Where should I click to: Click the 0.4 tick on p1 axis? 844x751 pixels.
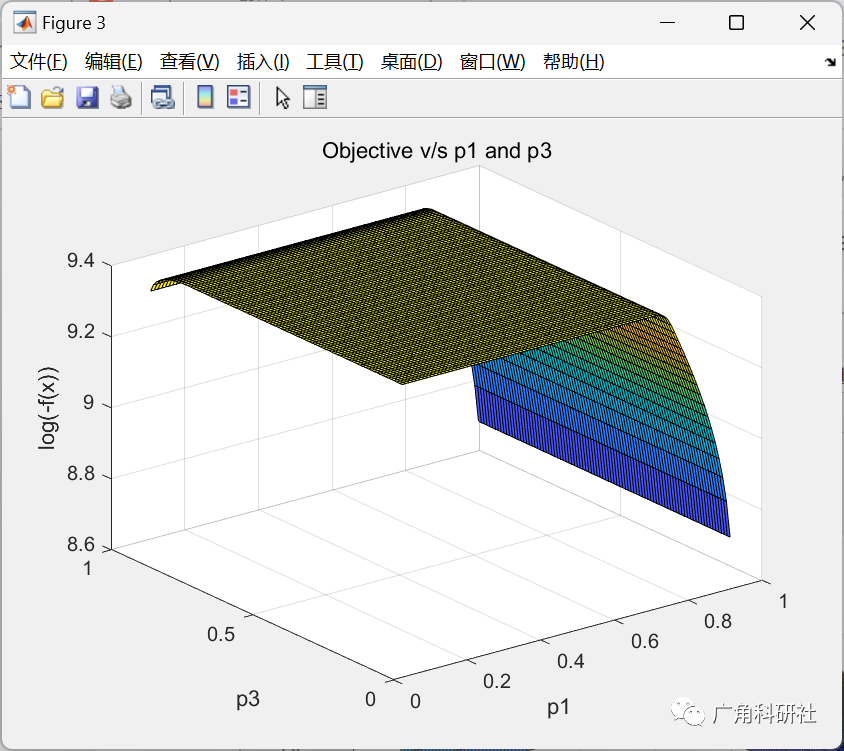(571, 661)
